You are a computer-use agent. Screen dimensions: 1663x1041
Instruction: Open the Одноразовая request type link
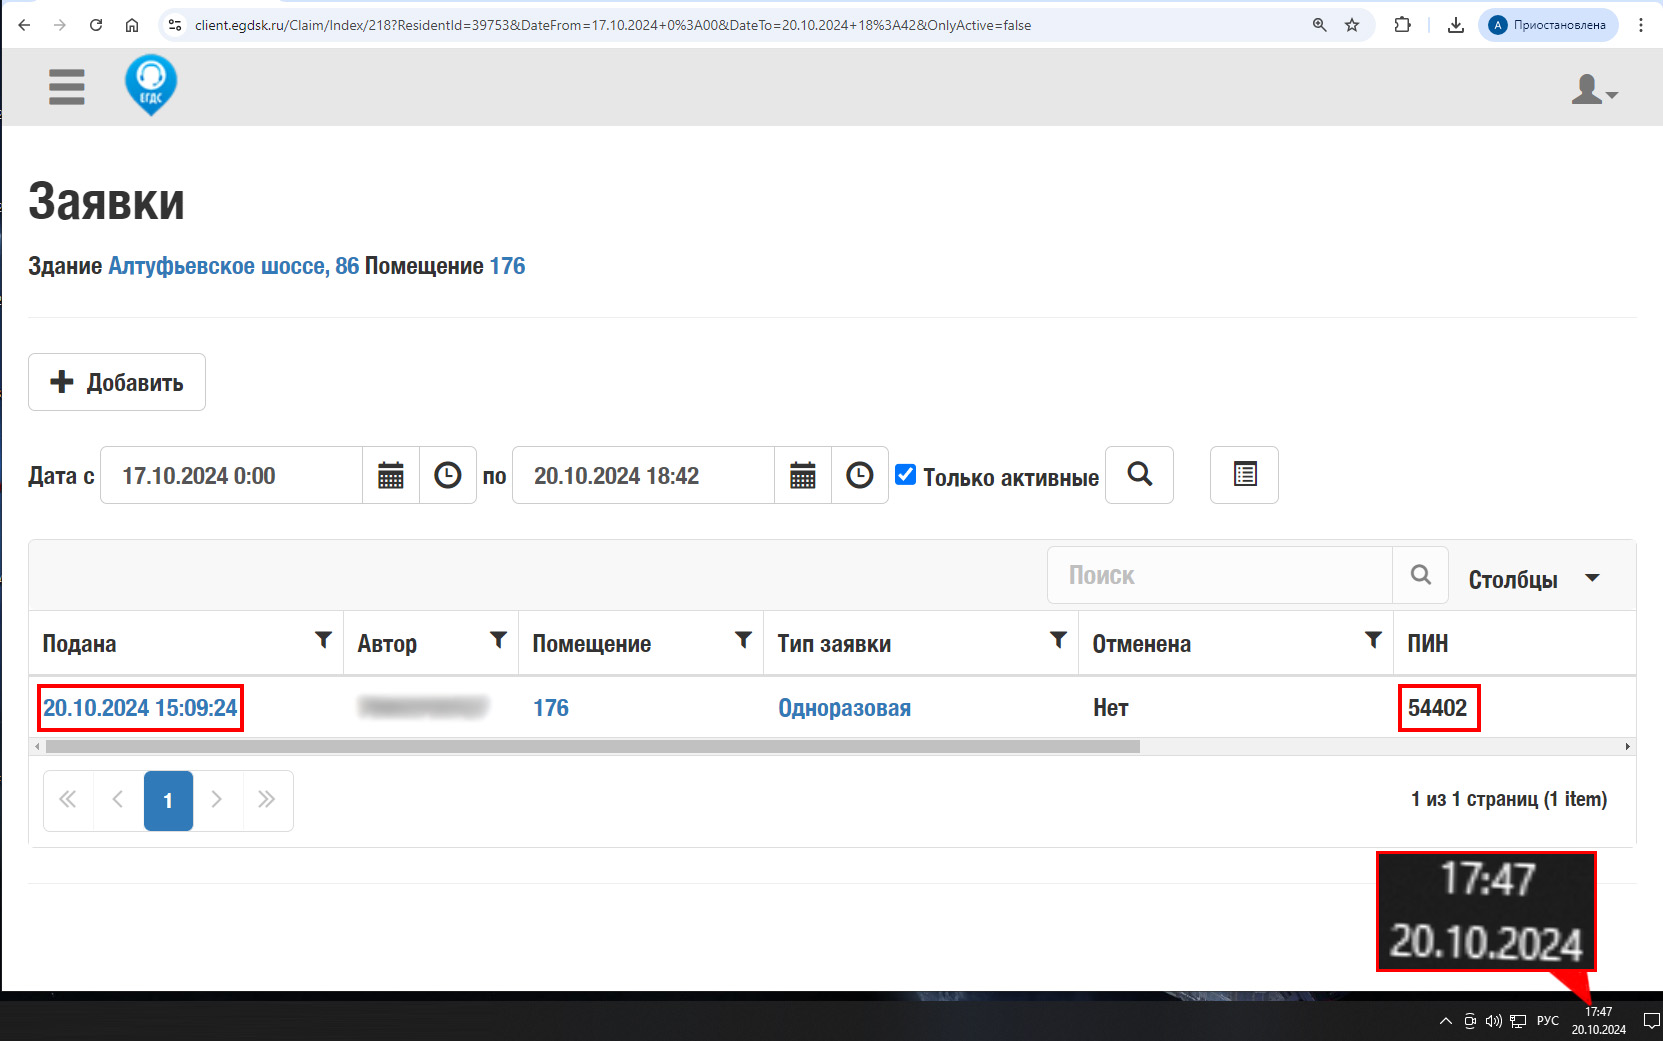pos(844,708)
